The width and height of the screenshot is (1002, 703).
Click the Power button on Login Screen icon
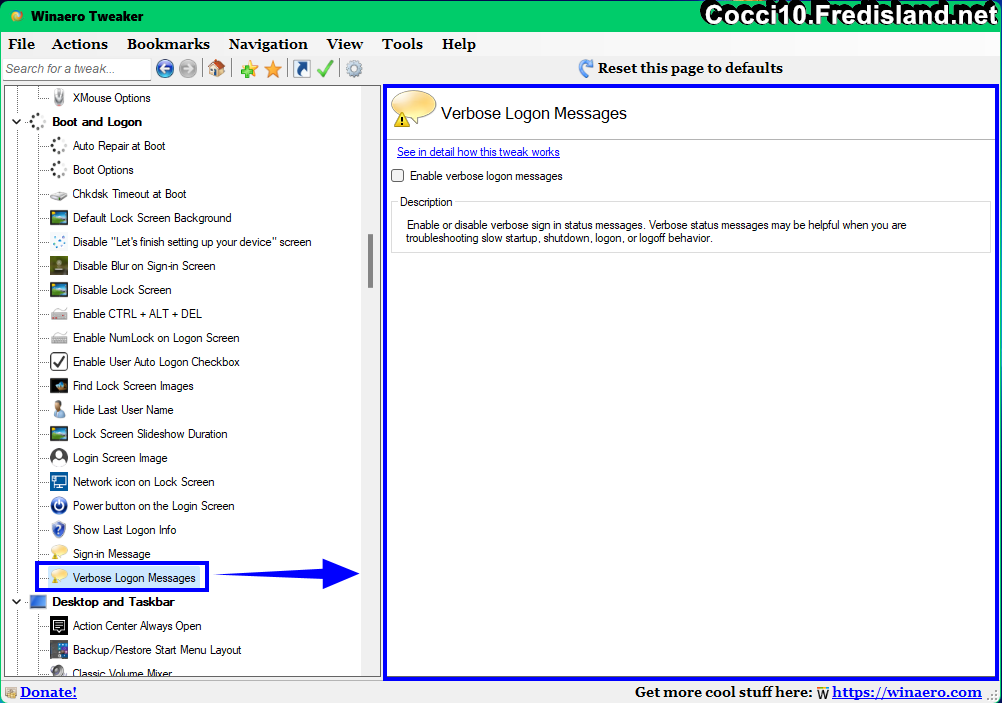tap(59, 506)
